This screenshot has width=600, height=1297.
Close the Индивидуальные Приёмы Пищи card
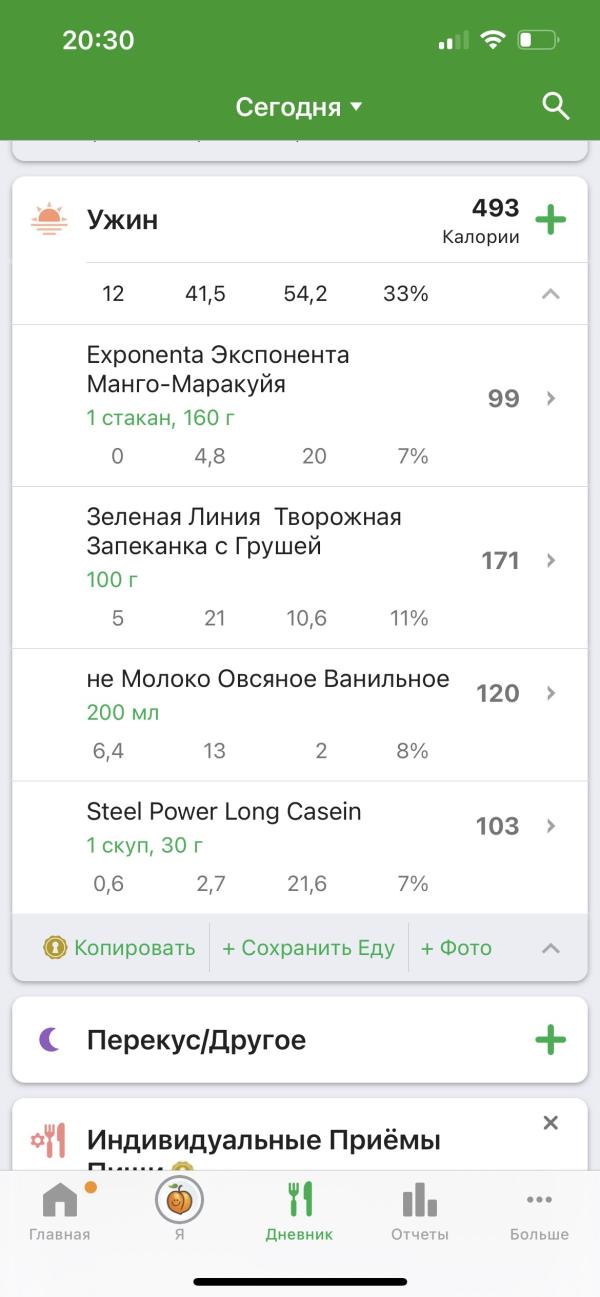pos(550,1123)
